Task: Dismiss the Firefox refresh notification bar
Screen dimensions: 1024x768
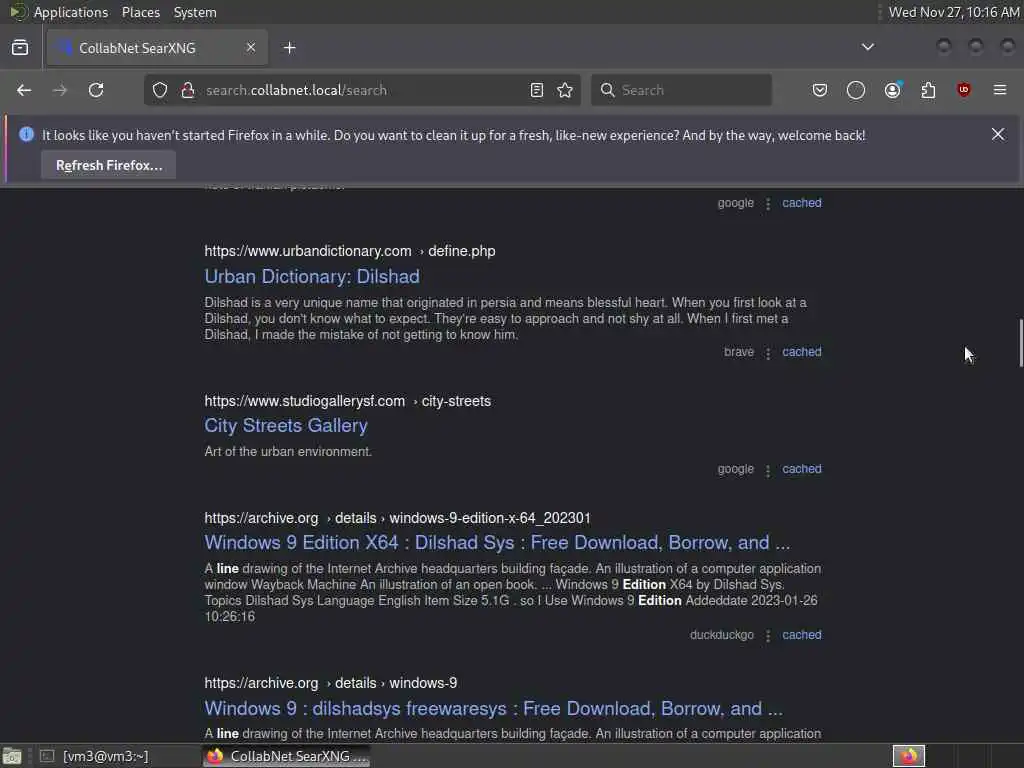Action: click(998, 135)
